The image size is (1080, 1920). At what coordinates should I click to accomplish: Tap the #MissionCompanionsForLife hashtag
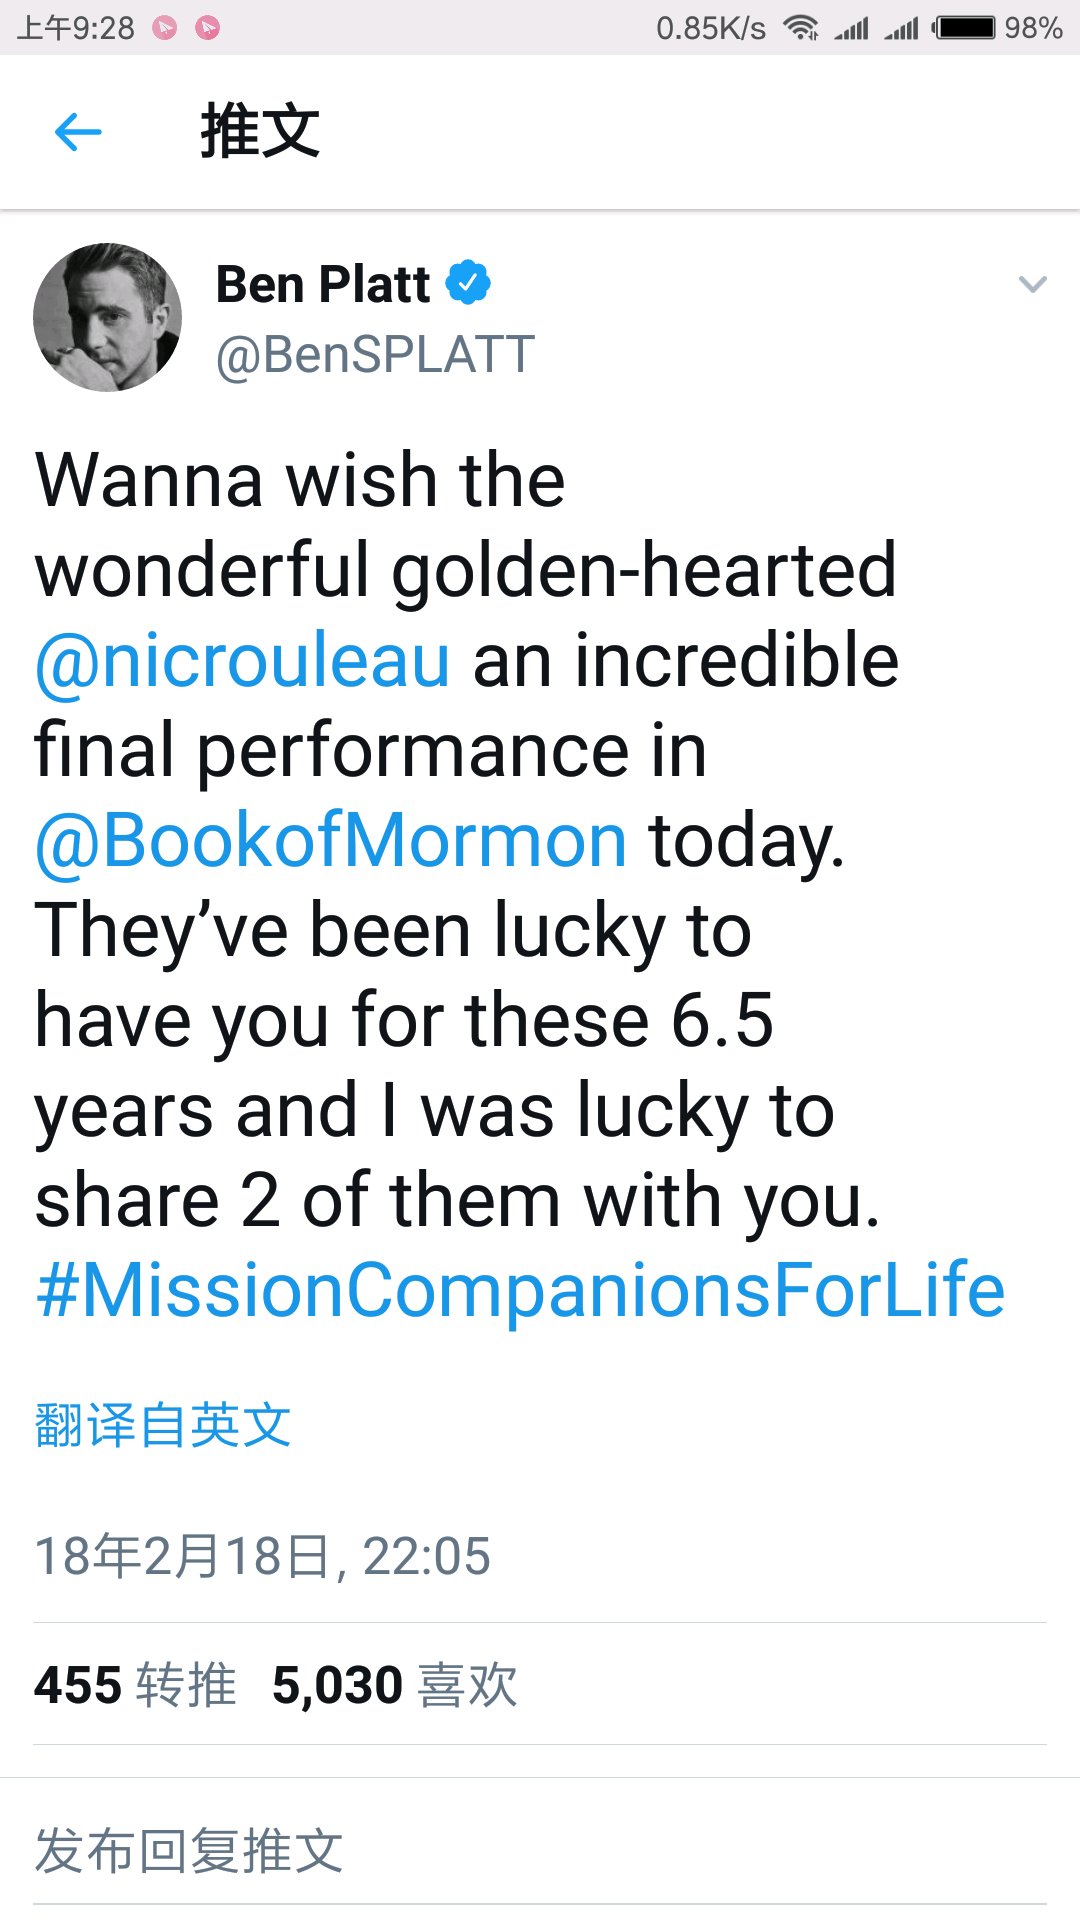point(520,1290)
